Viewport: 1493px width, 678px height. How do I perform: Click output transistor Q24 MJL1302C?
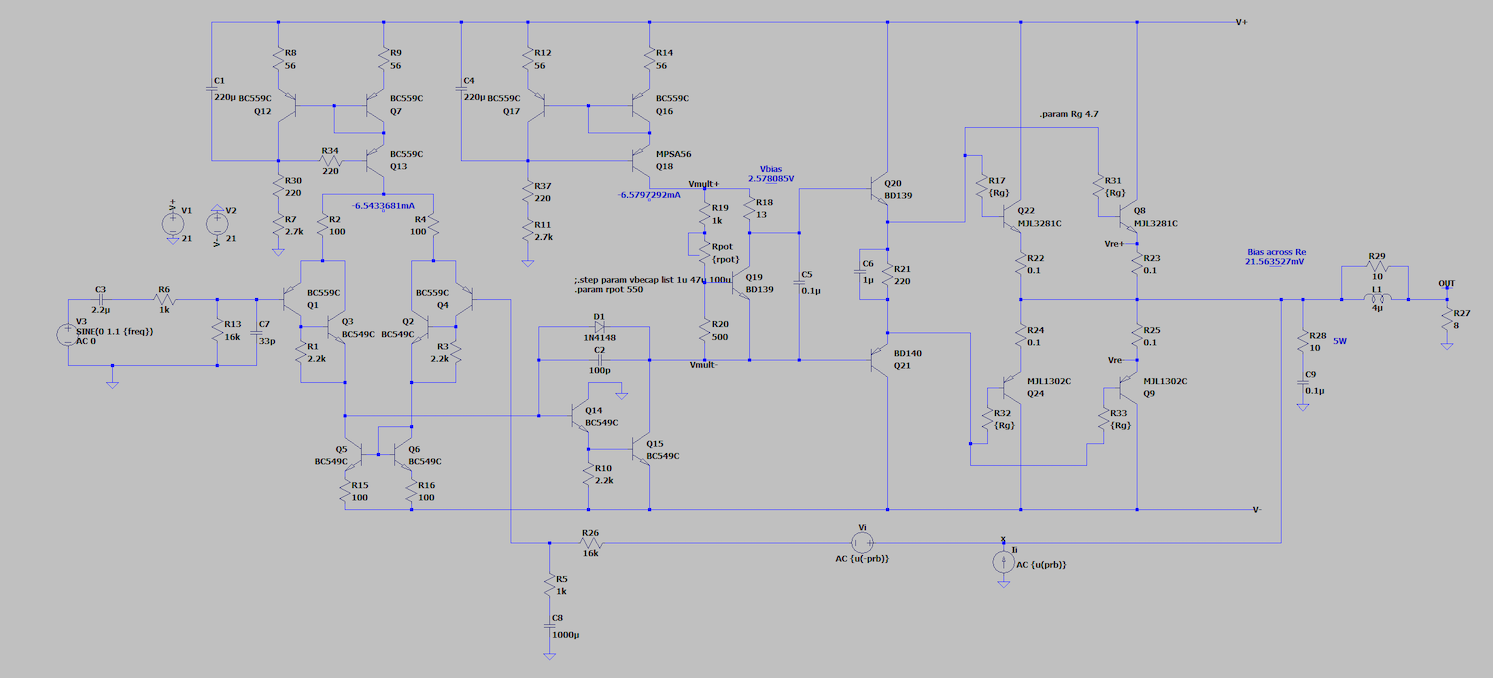pyautogui.click(x=1010, y=388)
